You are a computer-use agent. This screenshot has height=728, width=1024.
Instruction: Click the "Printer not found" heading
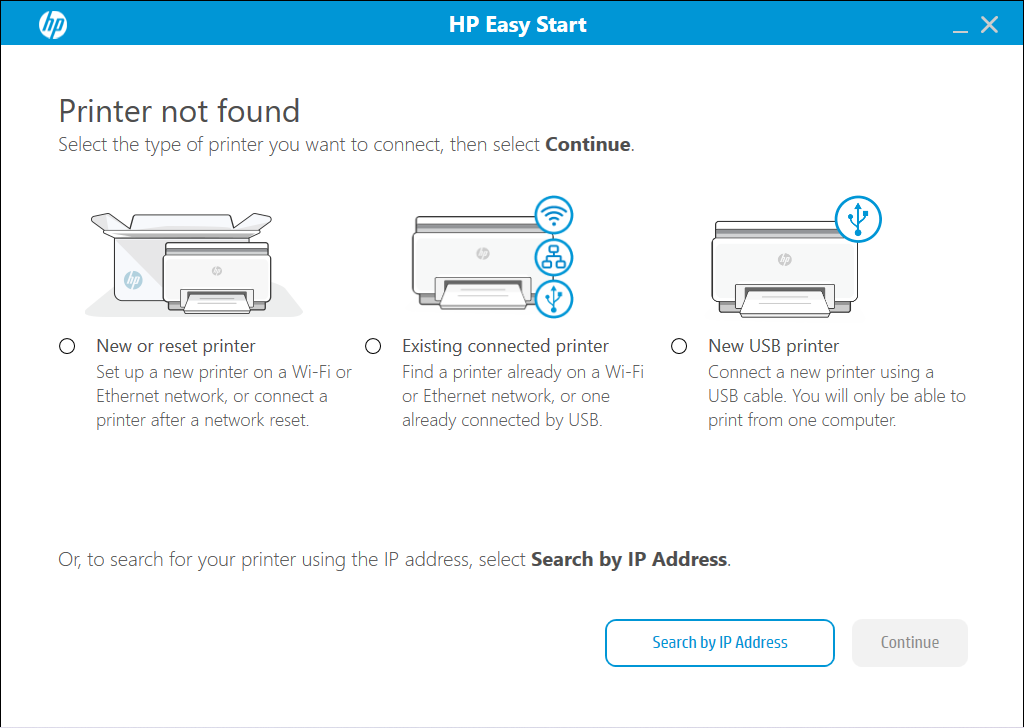(179, 110)
